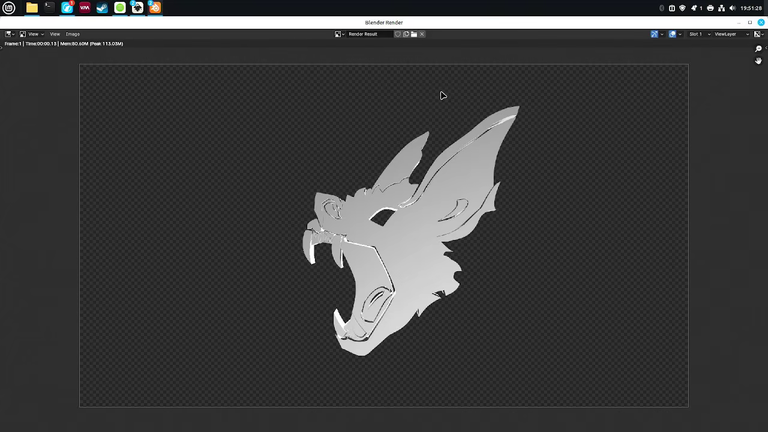Viewport: 768px width, 432px height.
Task: Open the image browse dropdown beside Render Result
Action: click(340, 34)
